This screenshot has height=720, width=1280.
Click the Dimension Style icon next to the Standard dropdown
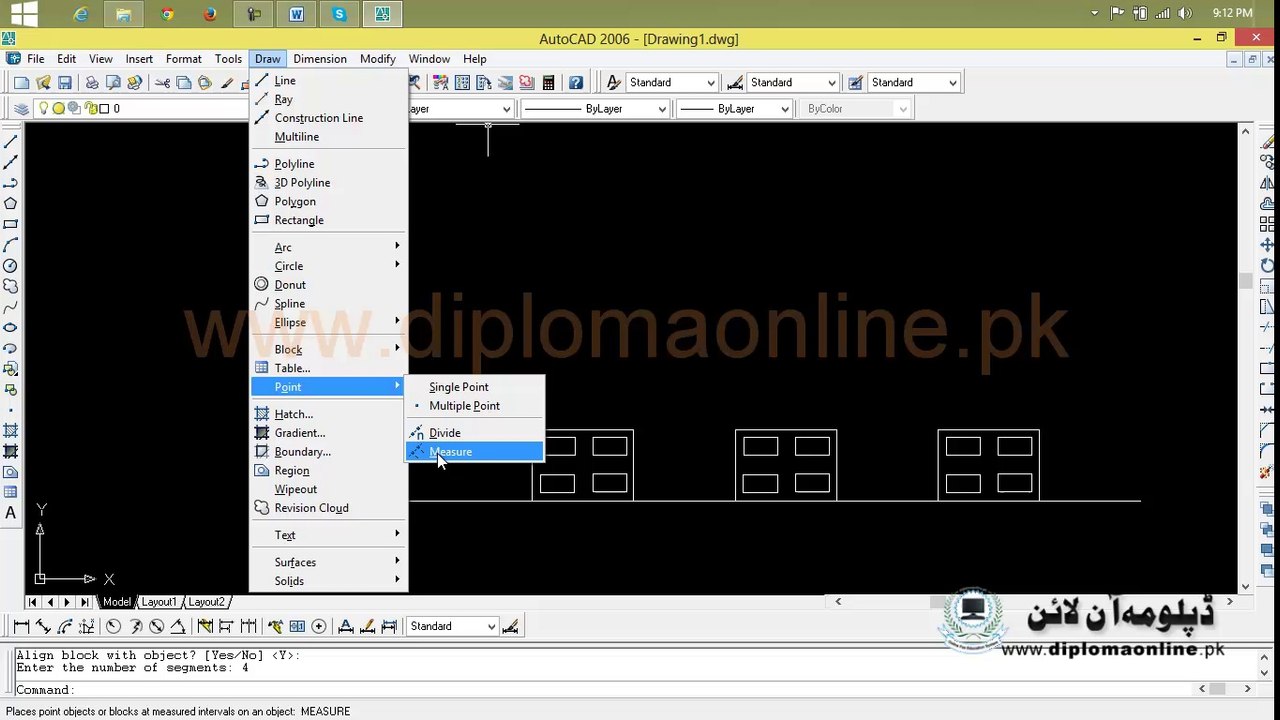(510, 627)
